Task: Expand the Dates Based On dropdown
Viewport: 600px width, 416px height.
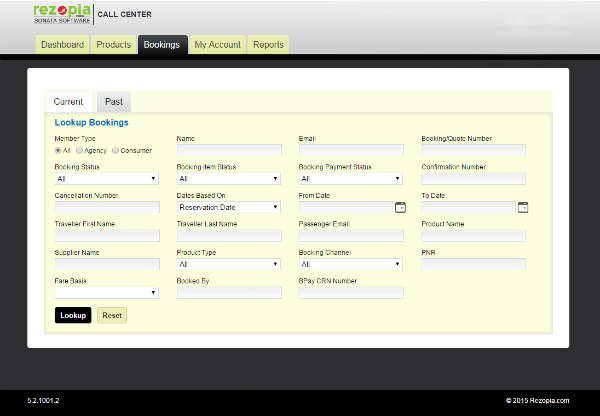Action: pyautogui.click(x=228, y=207)
